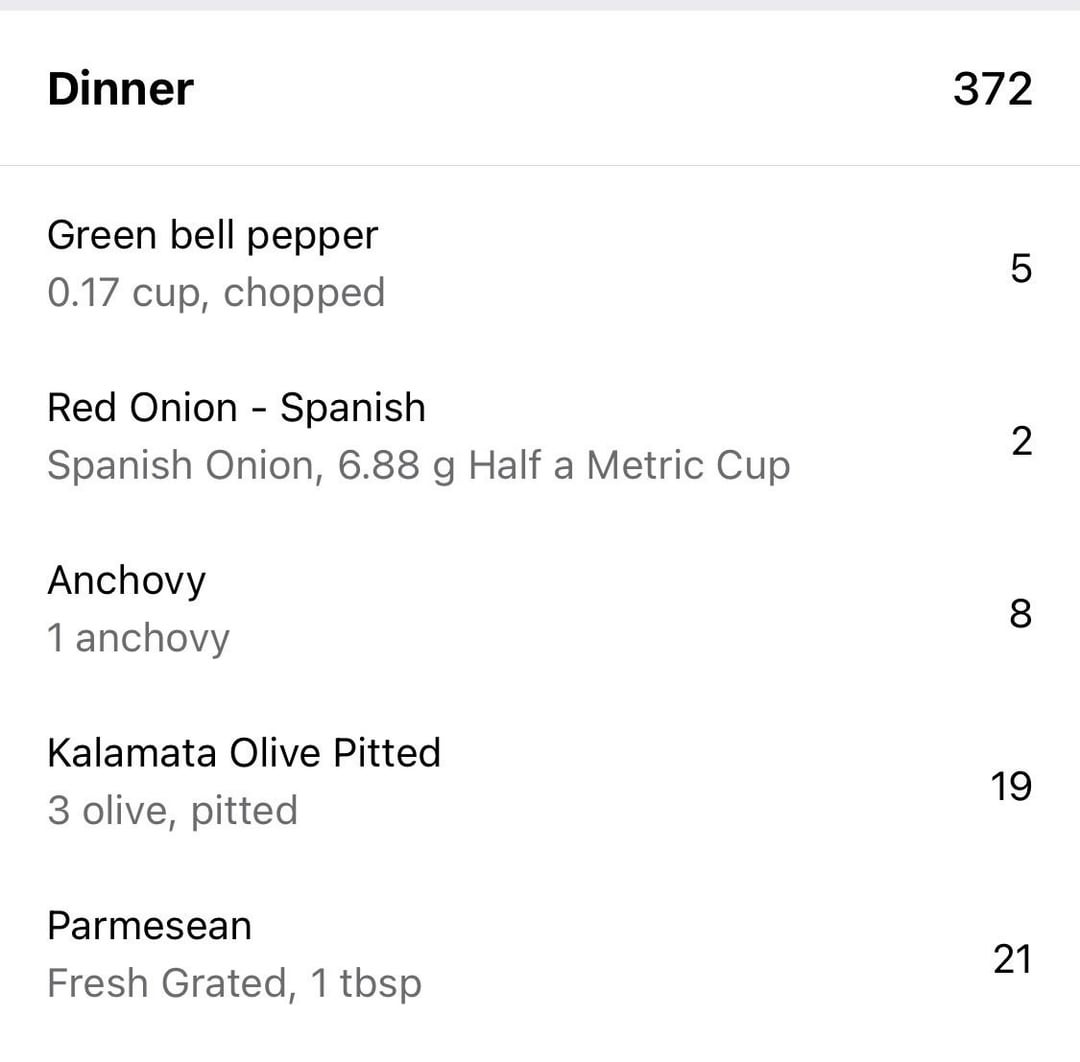The image size is (1080, 1062).
Task: Tap the 8 calorie value for anchovy
Action: click(x=1021, y=614)
